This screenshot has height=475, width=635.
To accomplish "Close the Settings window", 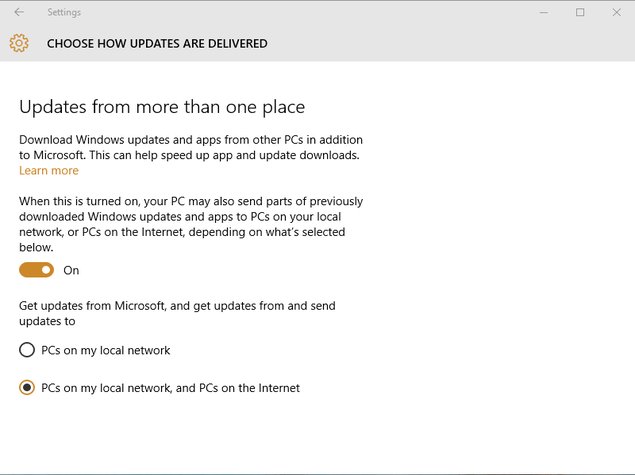I will coord(616,12).
